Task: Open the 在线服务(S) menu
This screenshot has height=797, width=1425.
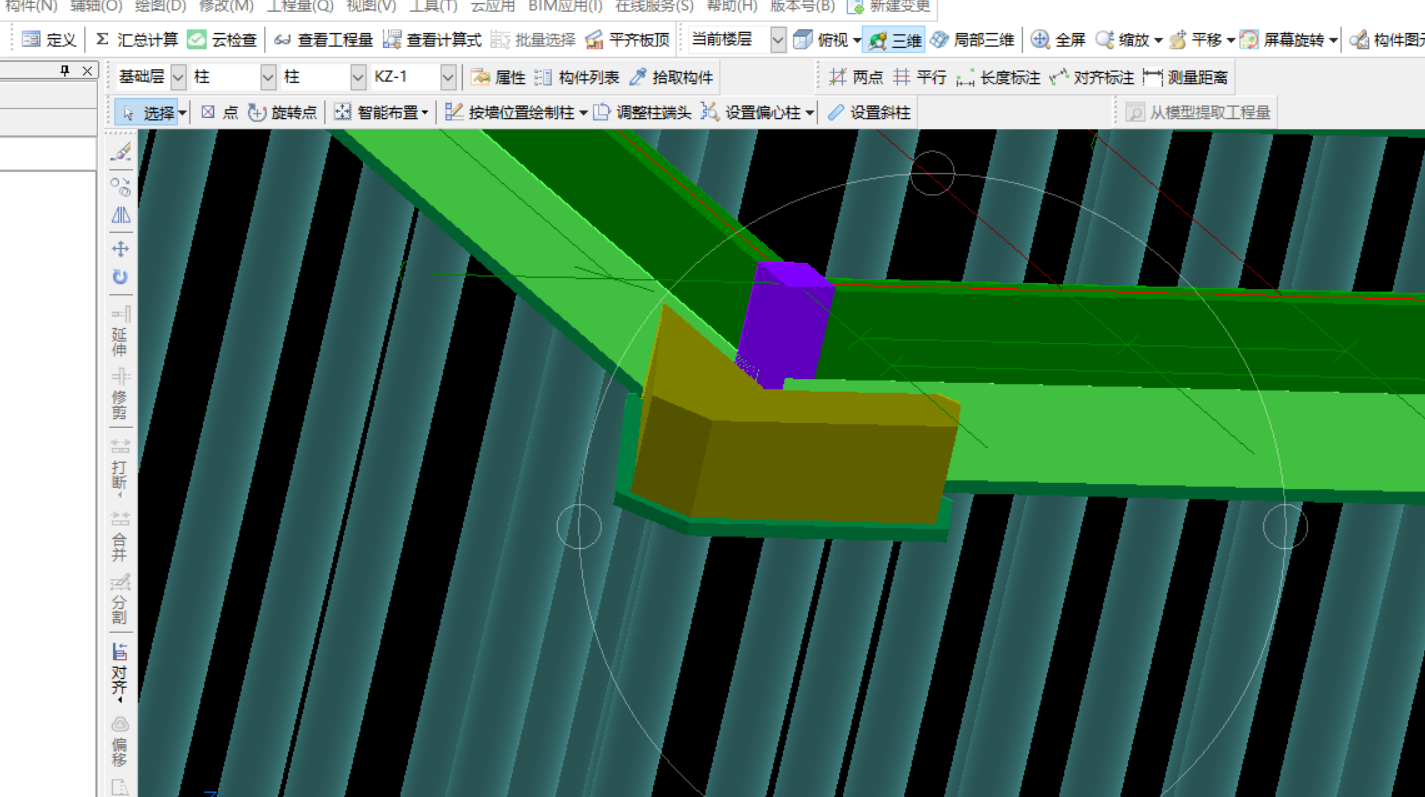Action: pyautogui.click(x=654, y=6)
